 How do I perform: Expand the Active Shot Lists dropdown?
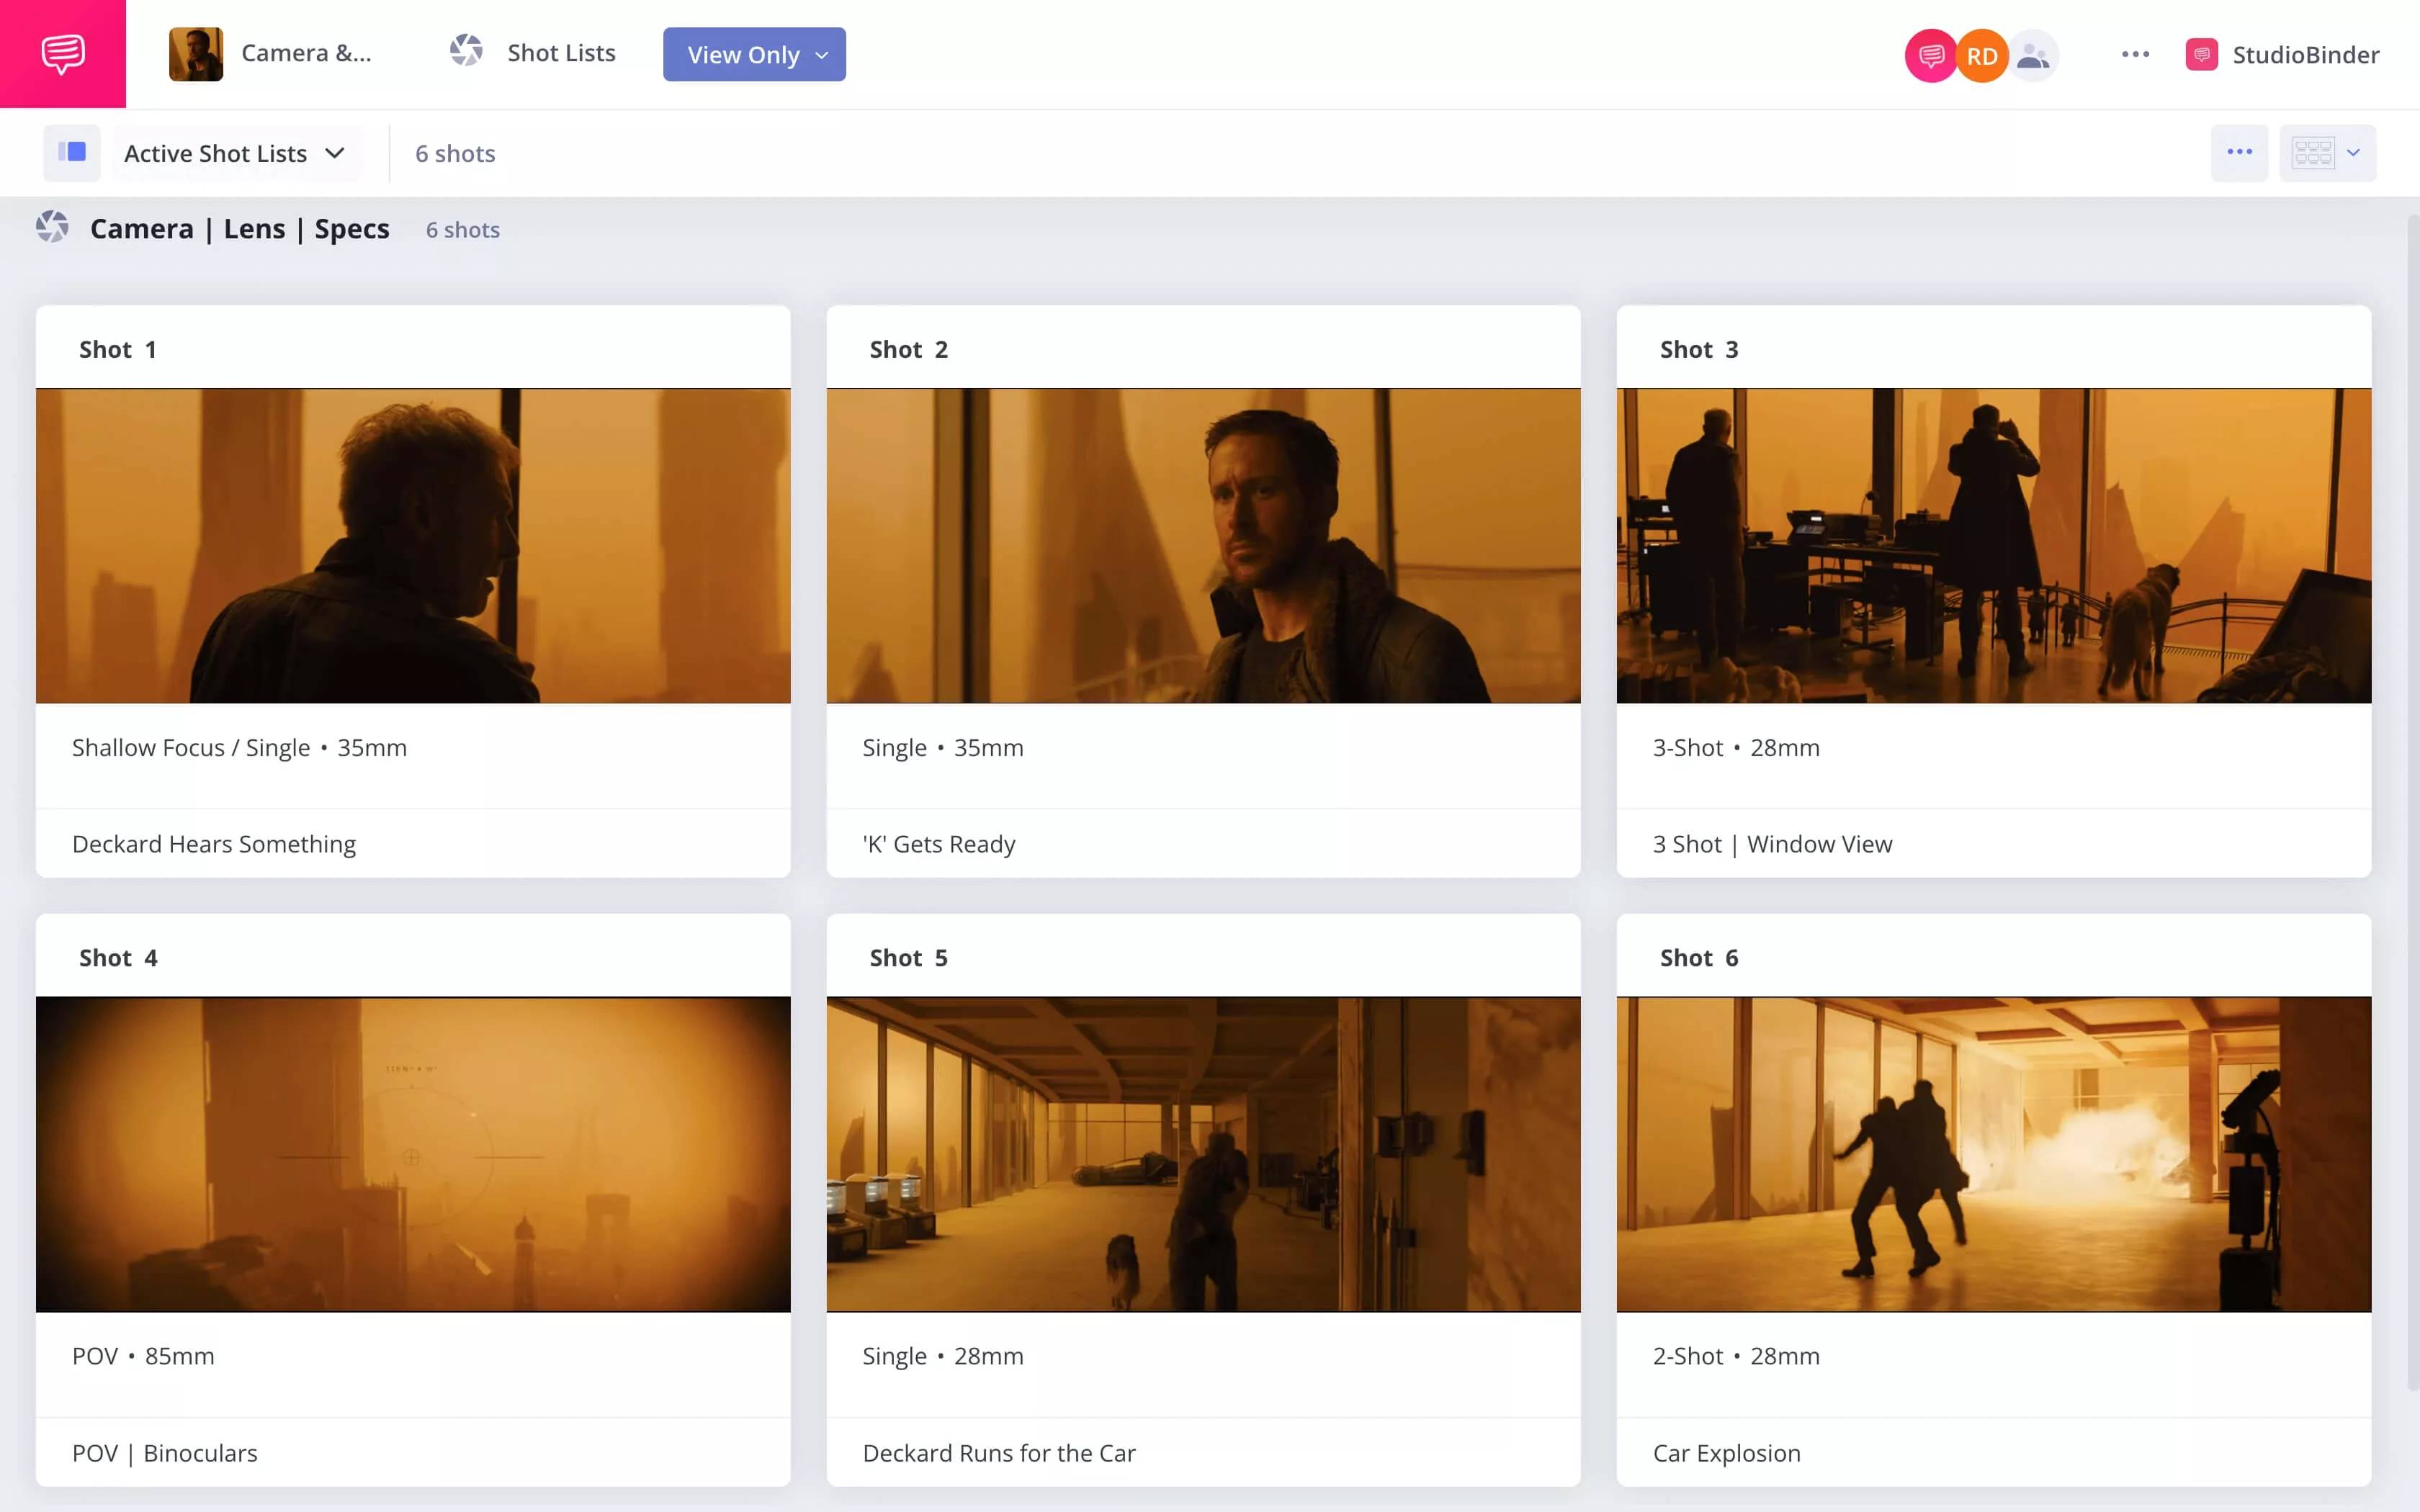click(234, 153)
